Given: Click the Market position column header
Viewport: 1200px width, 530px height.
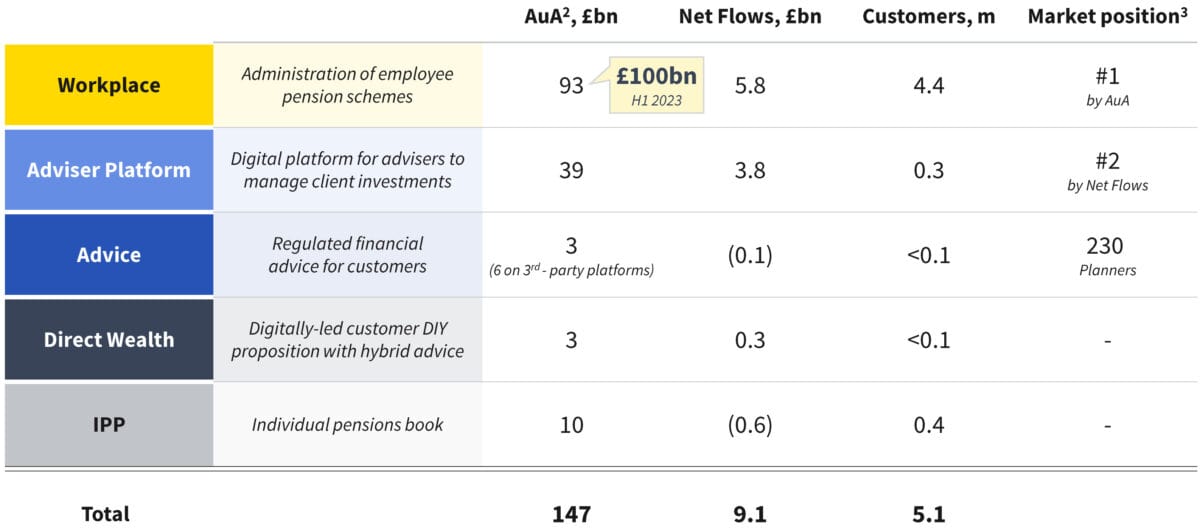Looking at the screenshot, I should point(1104,16).
